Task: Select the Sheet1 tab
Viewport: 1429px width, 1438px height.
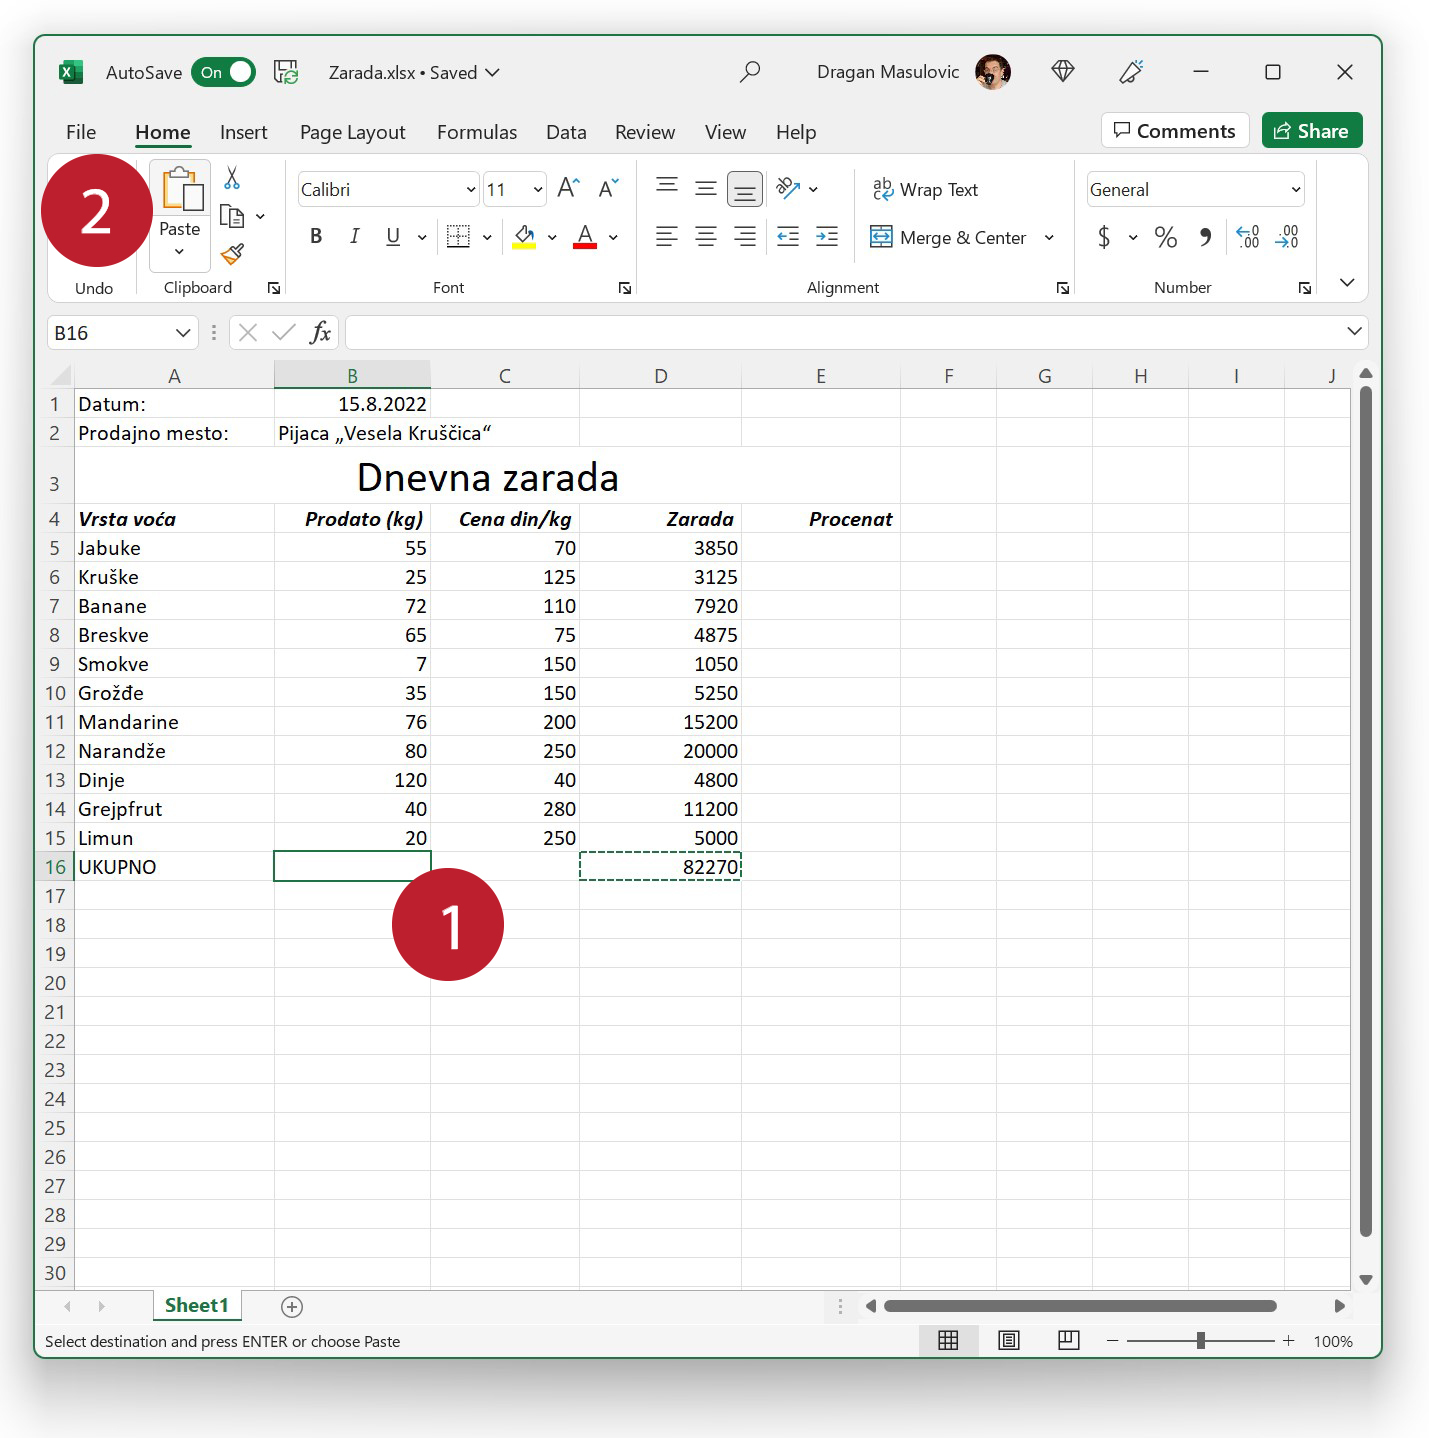Action: [x=197, y=1305]
